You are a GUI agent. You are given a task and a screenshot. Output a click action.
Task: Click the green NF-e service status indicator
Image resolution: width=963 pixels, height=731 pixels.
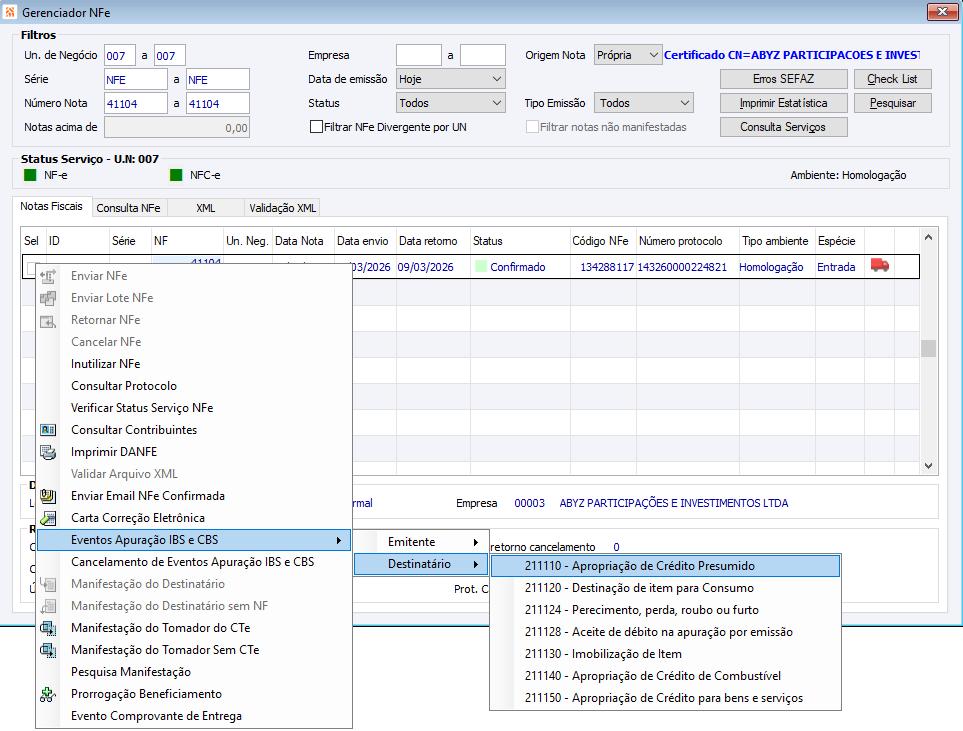pyautogui.click(x=30, y=175)
